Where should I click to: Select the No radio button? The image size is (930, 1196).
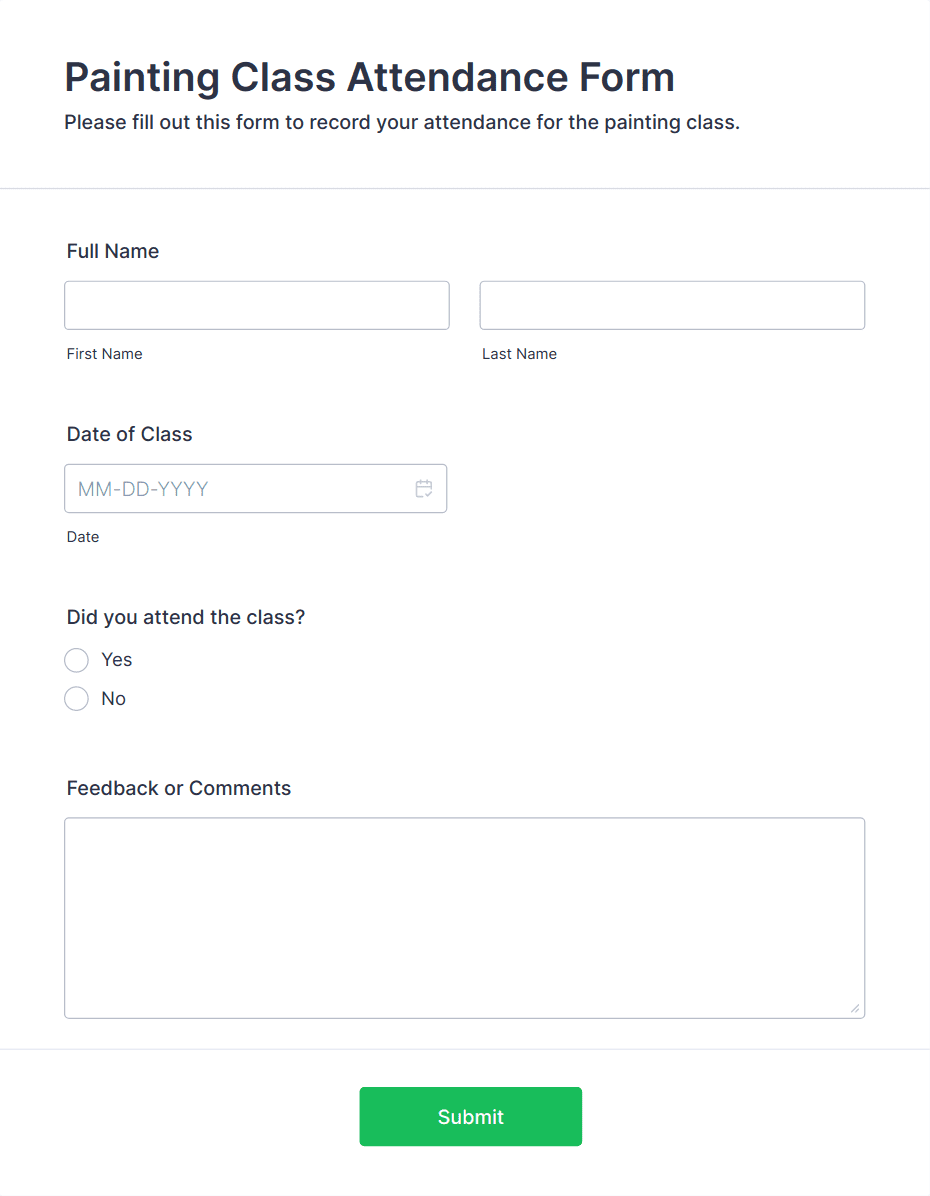pyautogui.click(x=76, y=699)
